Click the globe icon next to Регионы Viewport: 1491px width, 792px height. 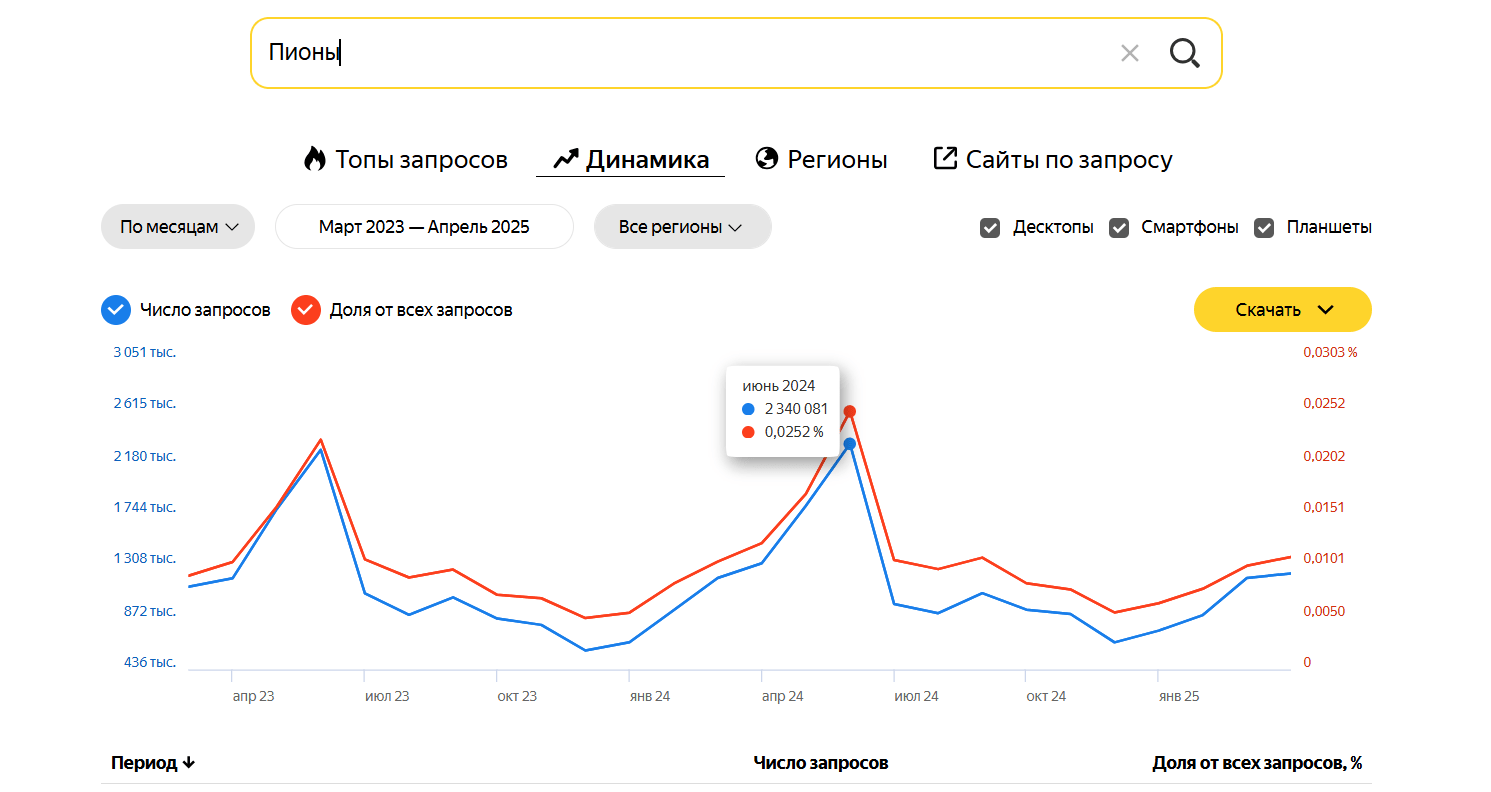767,159
